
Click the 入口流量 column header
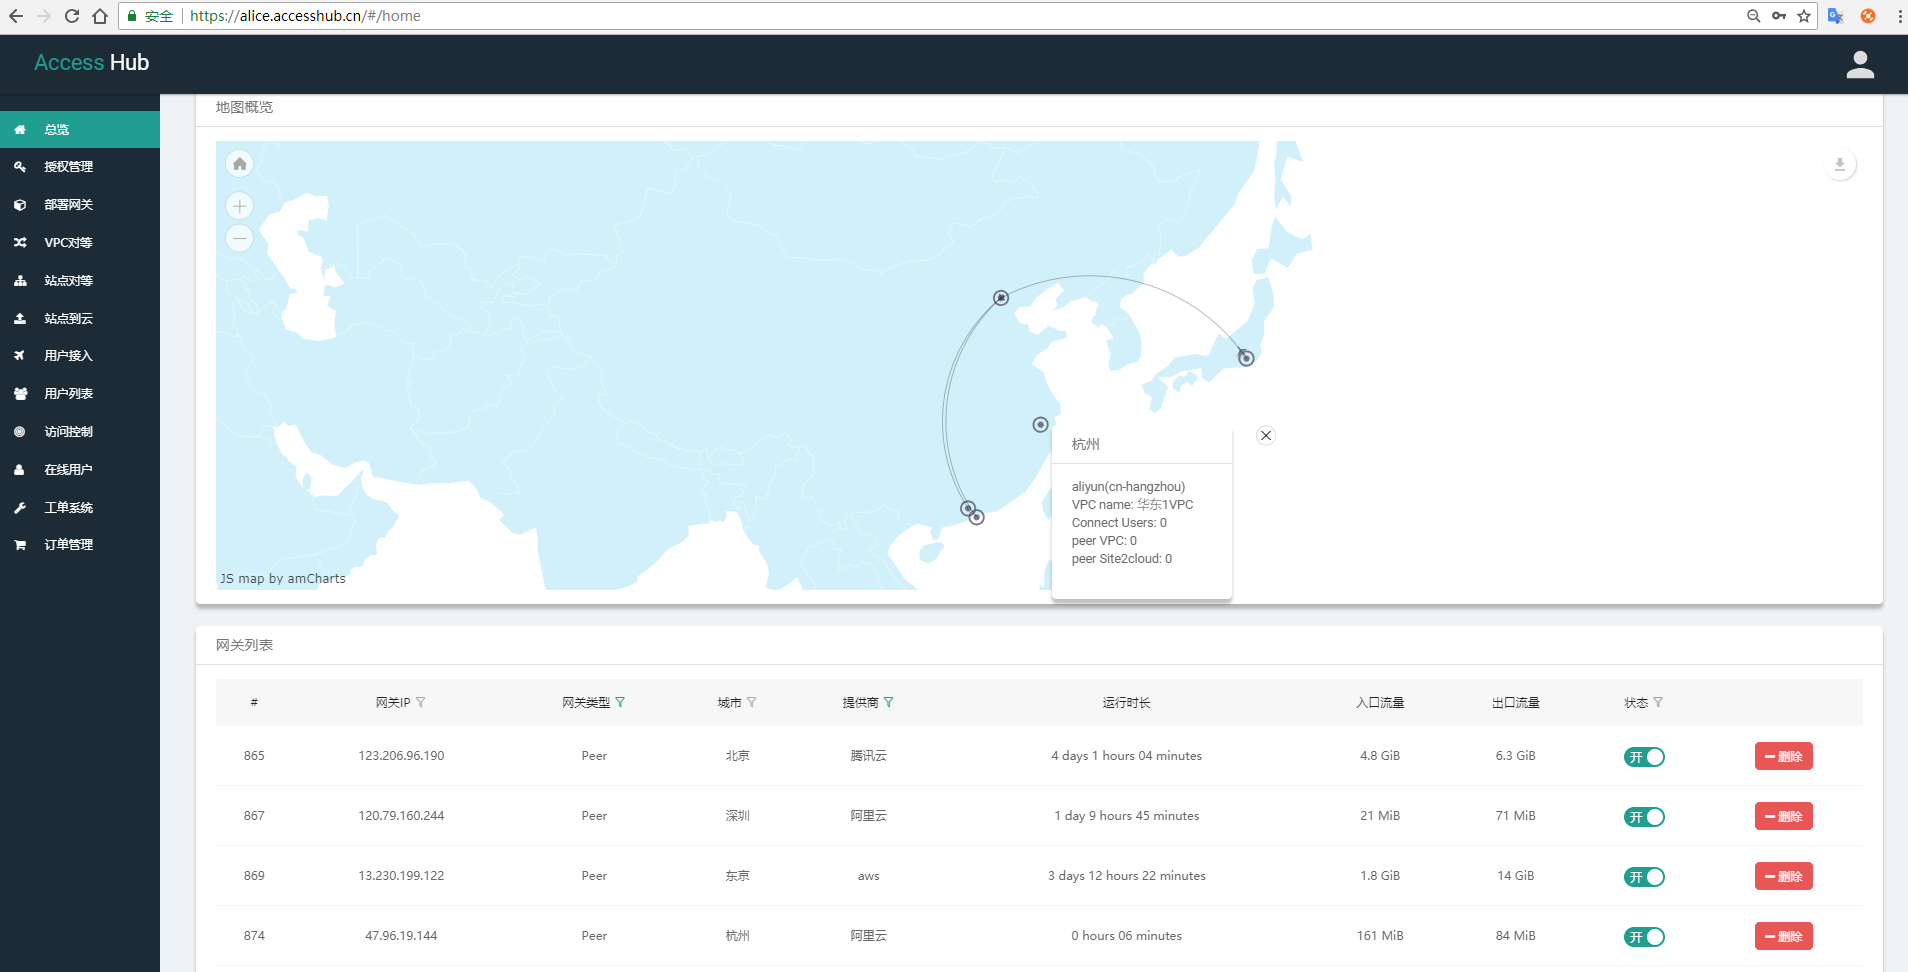(1380, 703)
